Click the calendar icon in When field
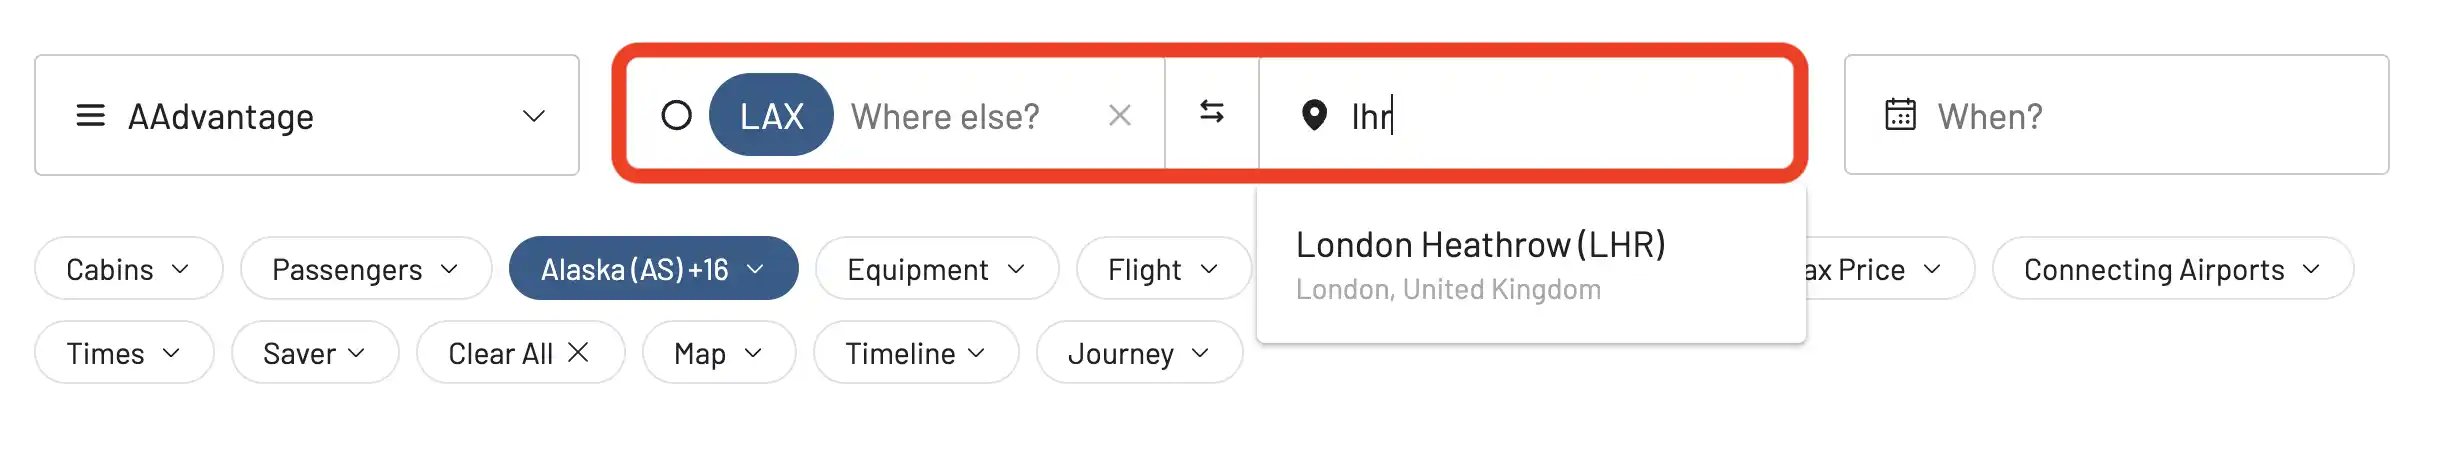This screenshot has height=456, width=2444. click(x=1900, y=115)
